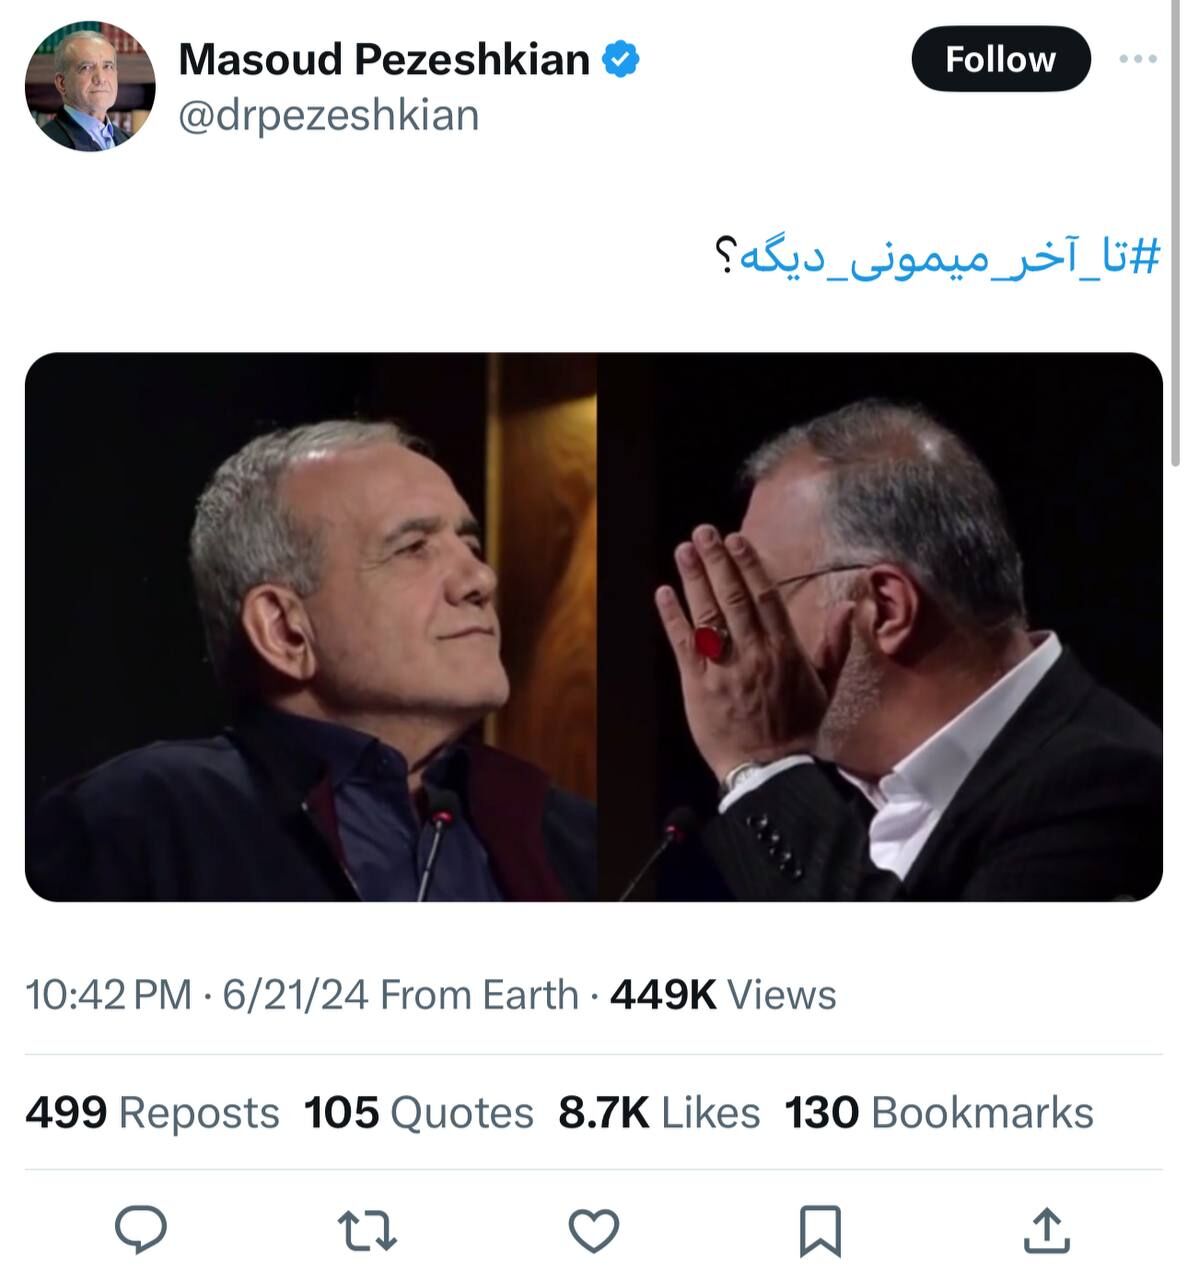Show the list of 499 Reposts
1188x1280 pixels.
pos(152,1113)
